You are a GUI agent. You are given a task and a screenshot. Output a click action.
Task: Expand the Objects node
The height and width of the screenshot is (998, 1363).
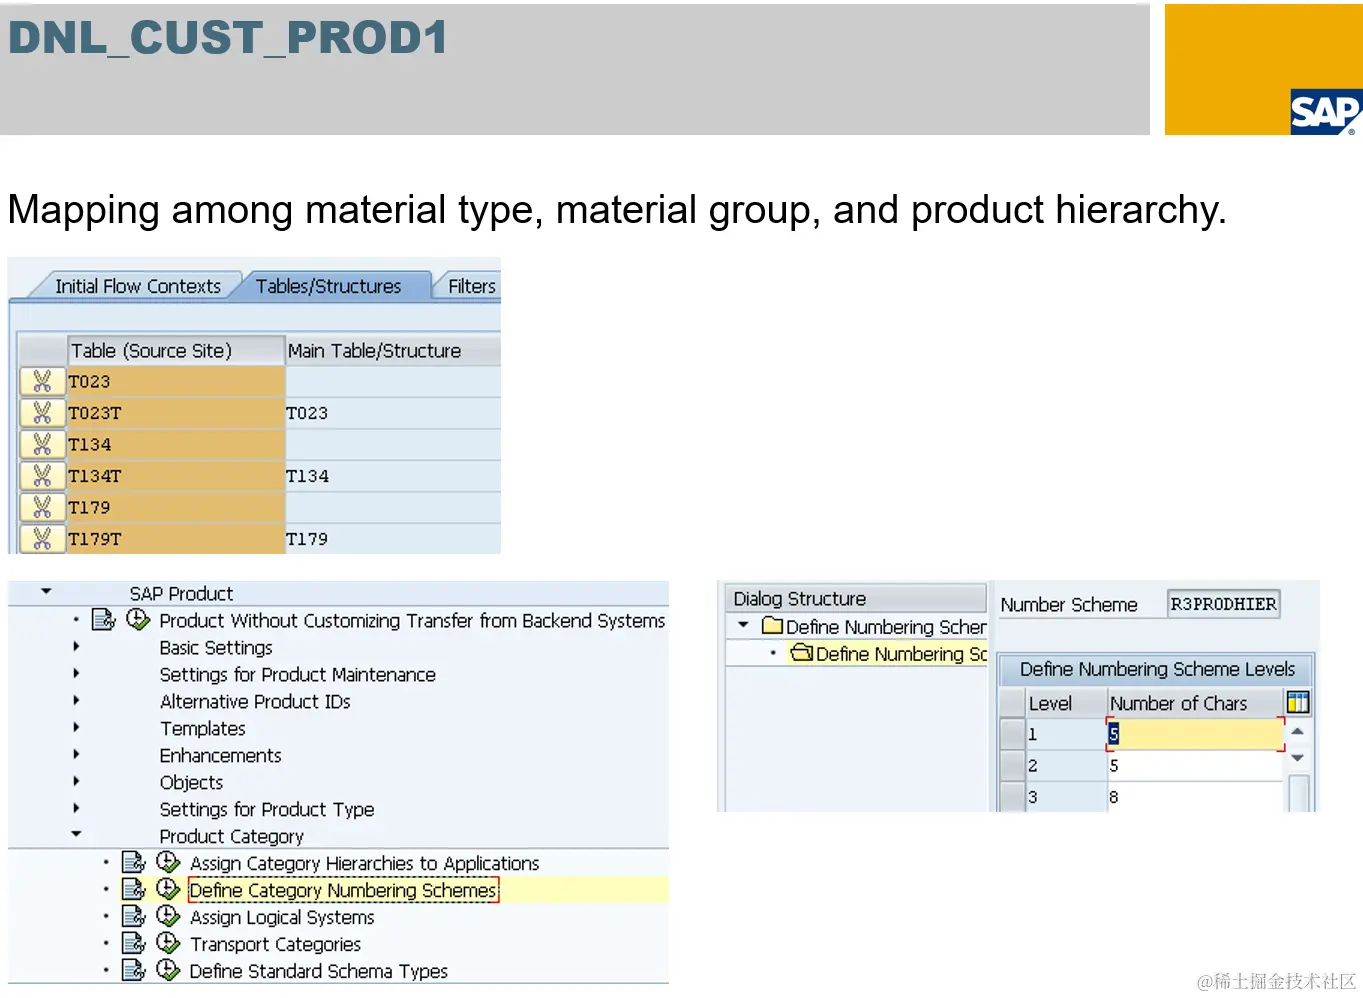coord(76,781)
